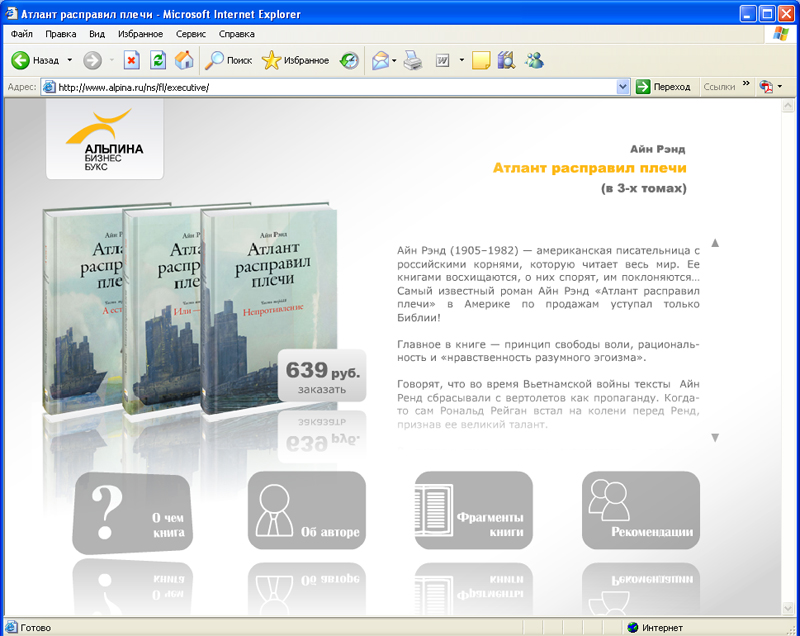Click the (в 3-х томах) subtitle text
Screen dimensions: 800x636
point(644,188)
